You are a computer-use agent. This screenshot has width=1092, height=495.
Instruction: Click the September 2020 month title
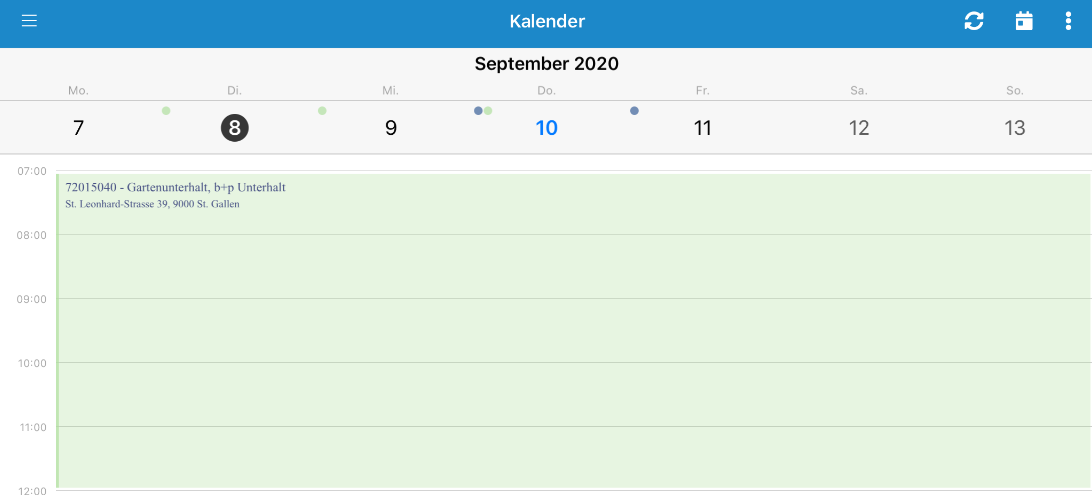[x=547, y=64]
